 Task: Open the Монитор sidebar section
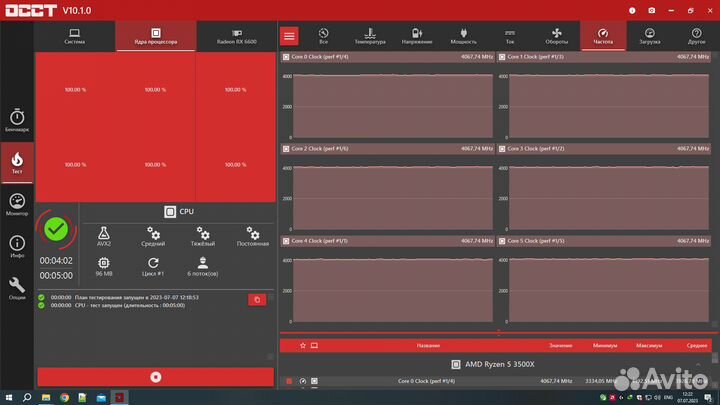(17, 203)
